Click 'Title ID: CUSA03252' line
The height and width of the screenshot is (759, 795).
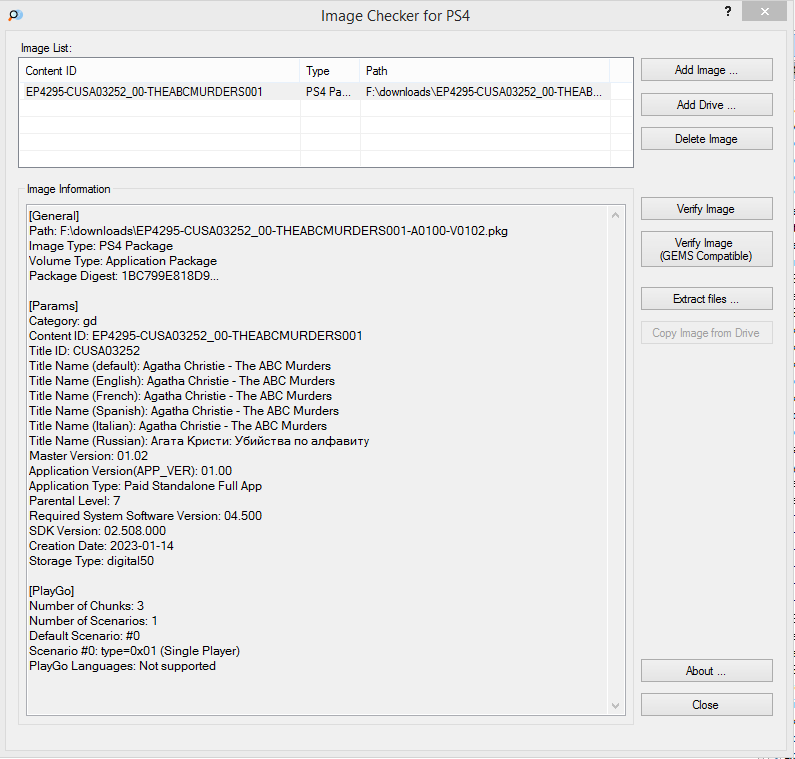[84, 351]
